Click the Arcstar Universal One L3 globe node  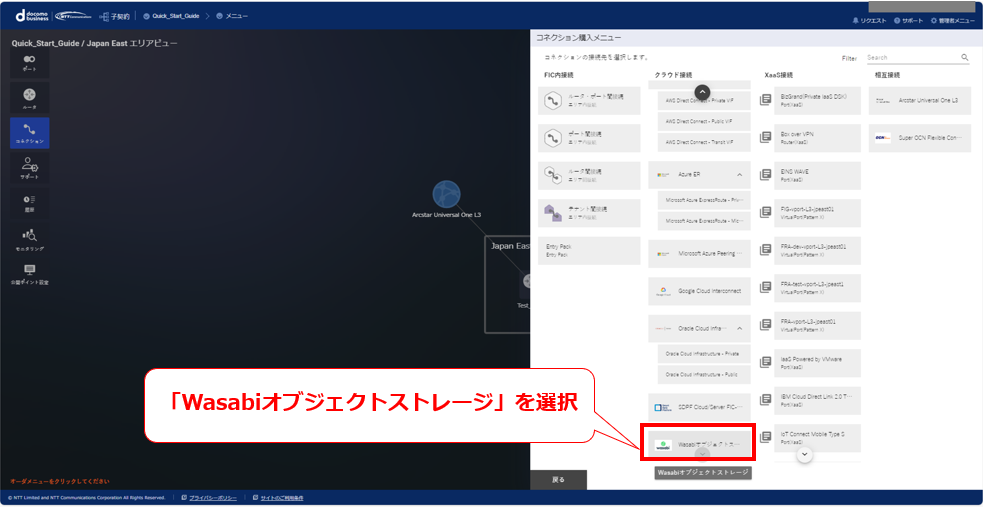click(x=446, y=195)
